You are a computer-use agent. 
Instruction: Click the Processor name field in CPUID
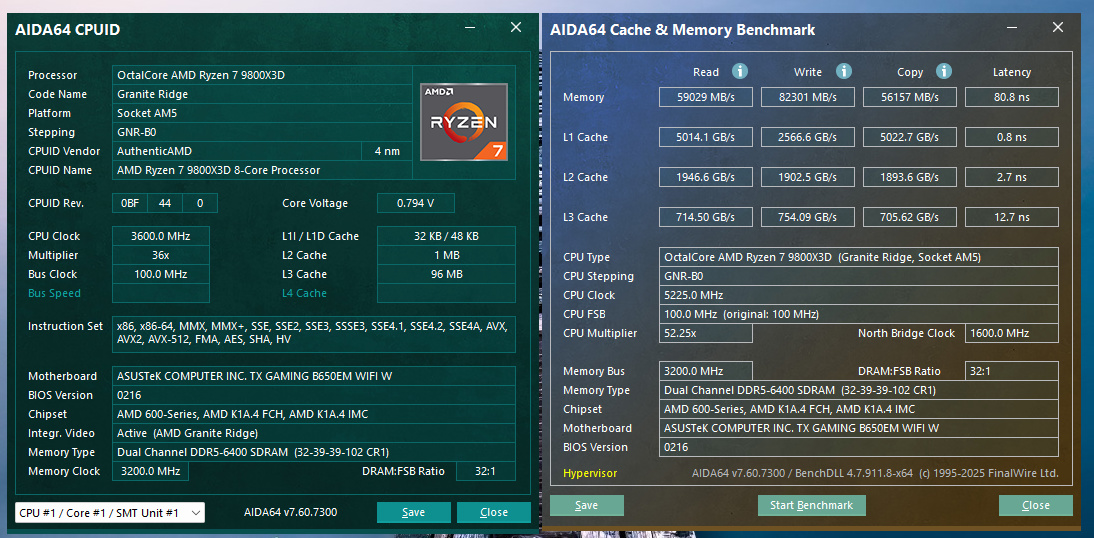point(262,75)
